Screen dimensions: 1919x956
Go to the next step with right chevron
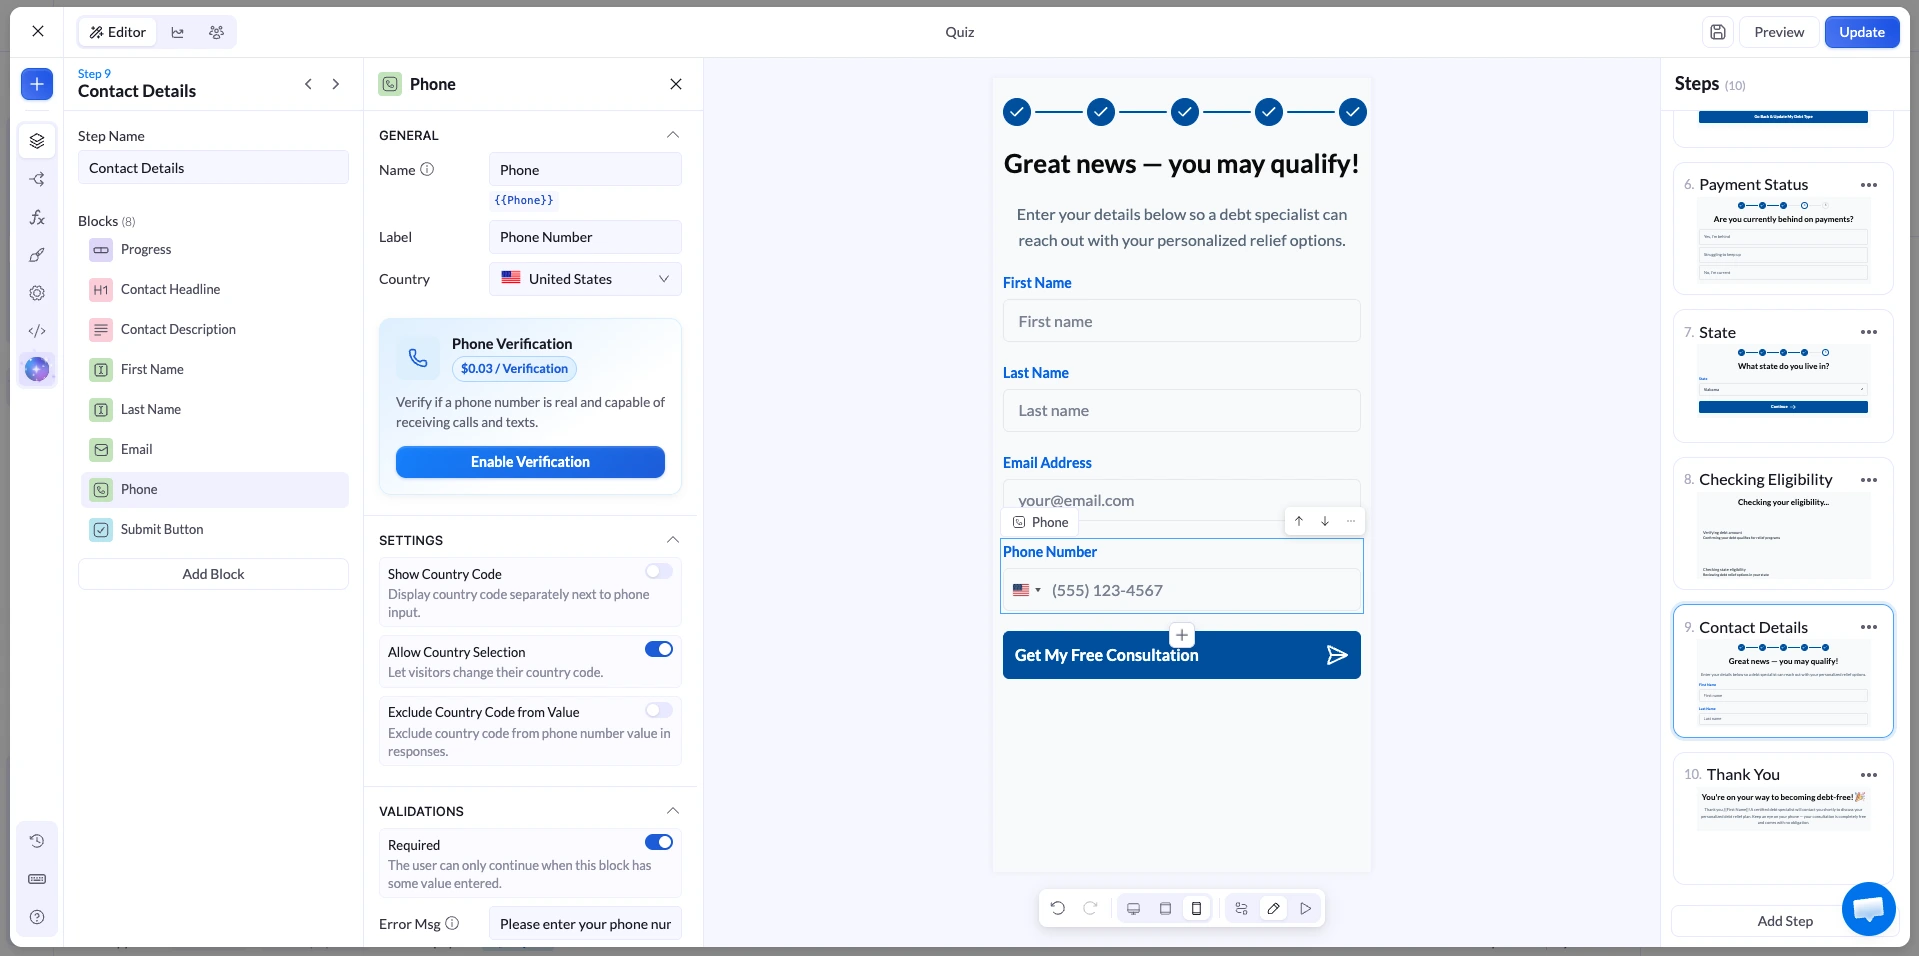(336, 84)
